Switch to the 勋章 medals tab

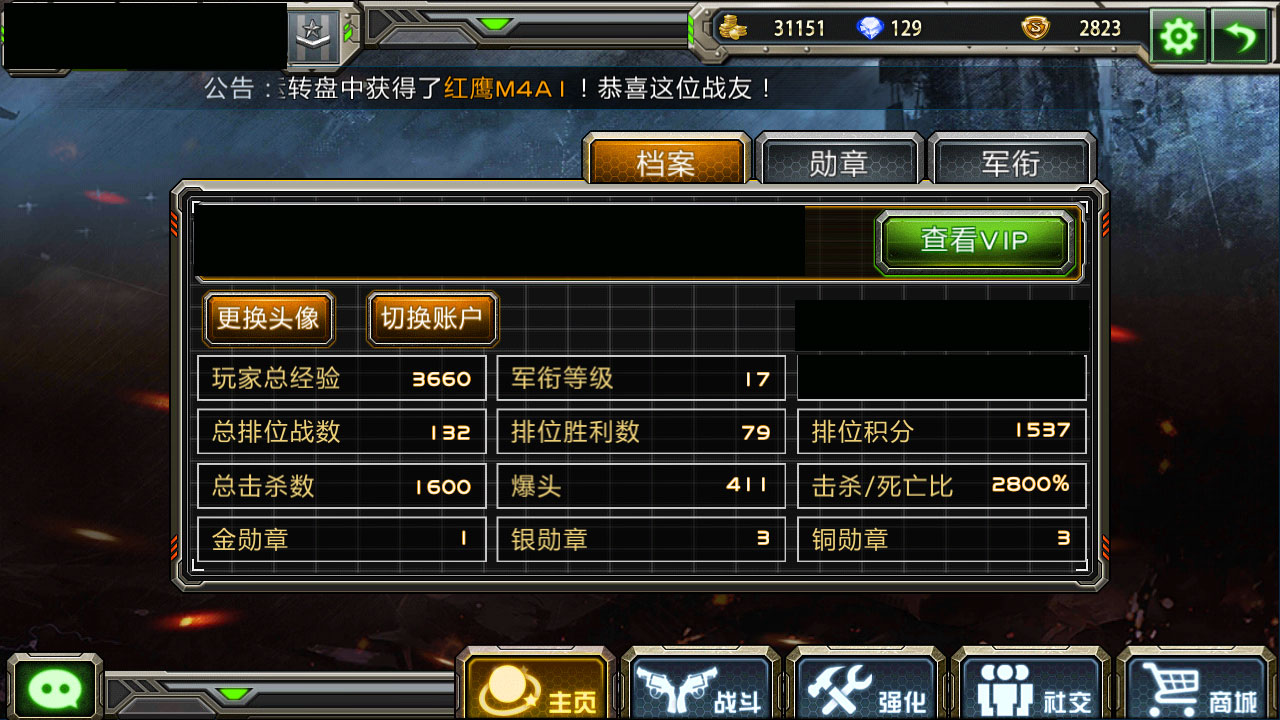tap(838, 161)
